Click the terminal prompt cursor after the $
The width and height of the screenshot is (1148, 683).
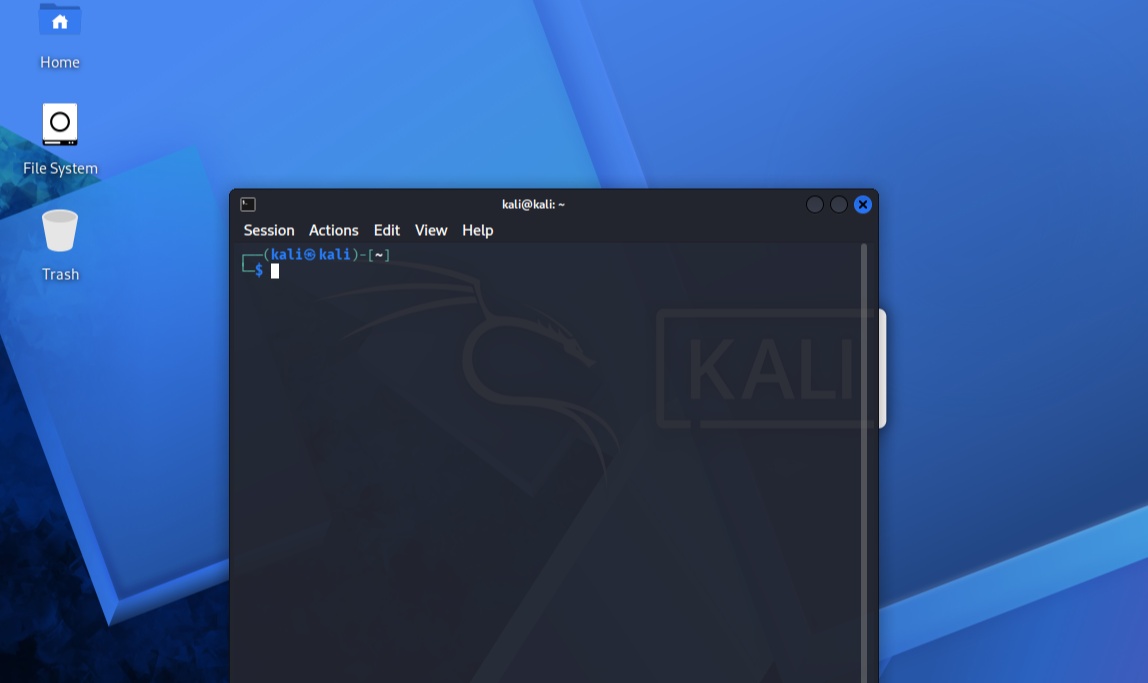coord(275,271)
